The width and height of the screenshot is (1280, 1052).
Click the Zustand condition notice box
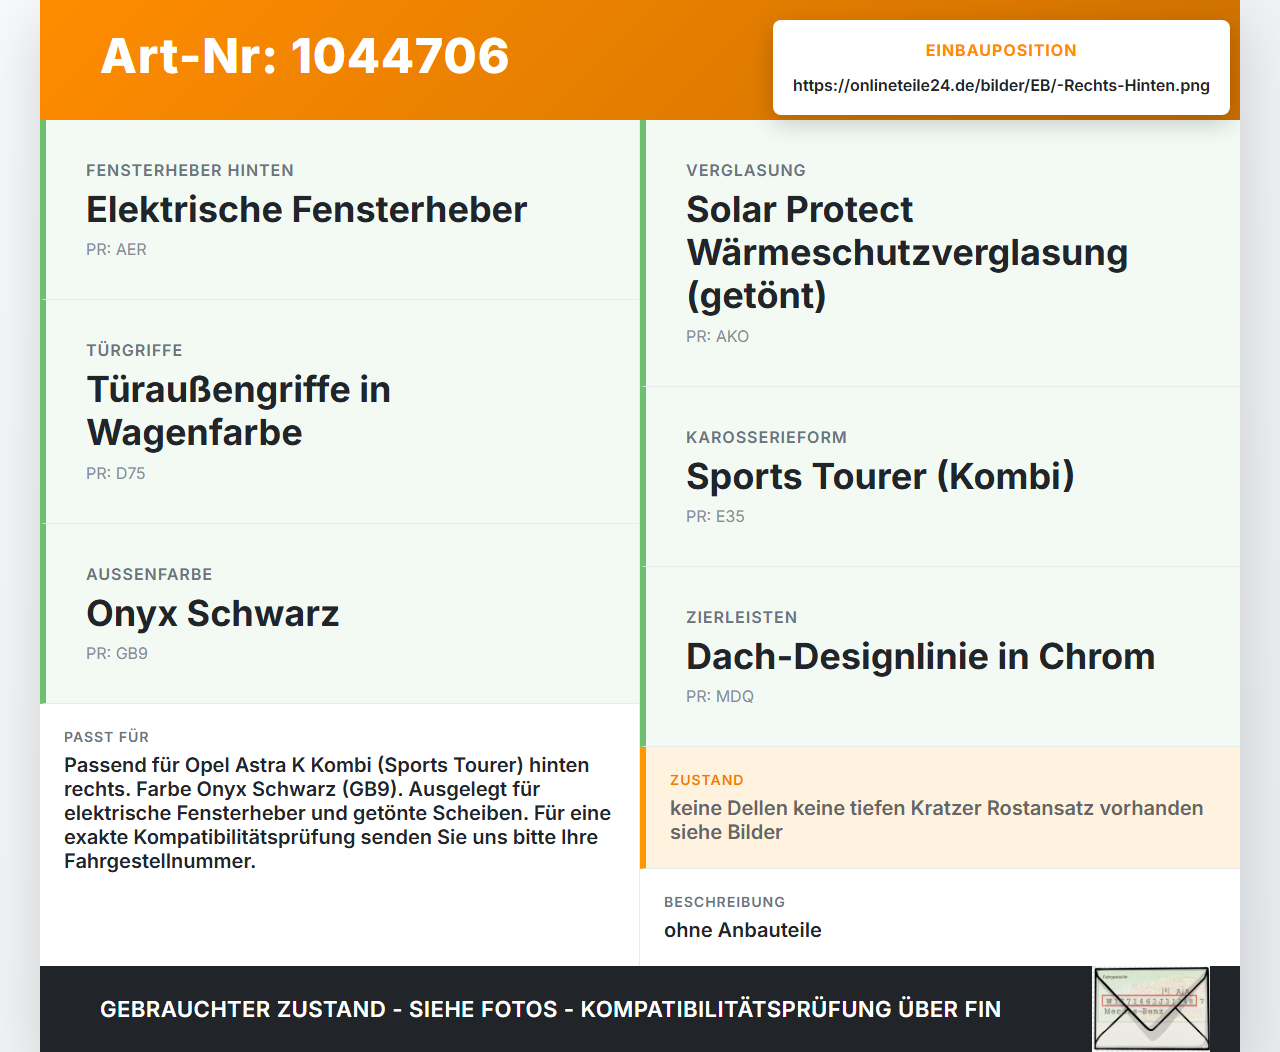940,808
